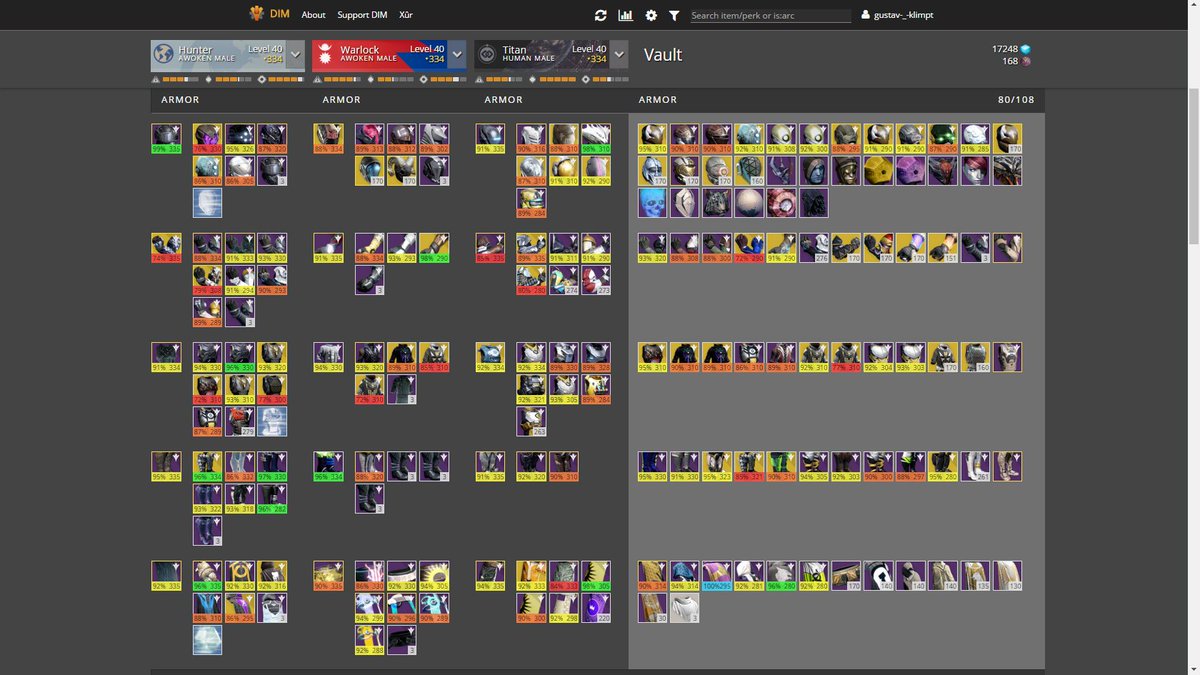Select Warlock helmet rated 89% 313
1200x675 pixels.
369,139
